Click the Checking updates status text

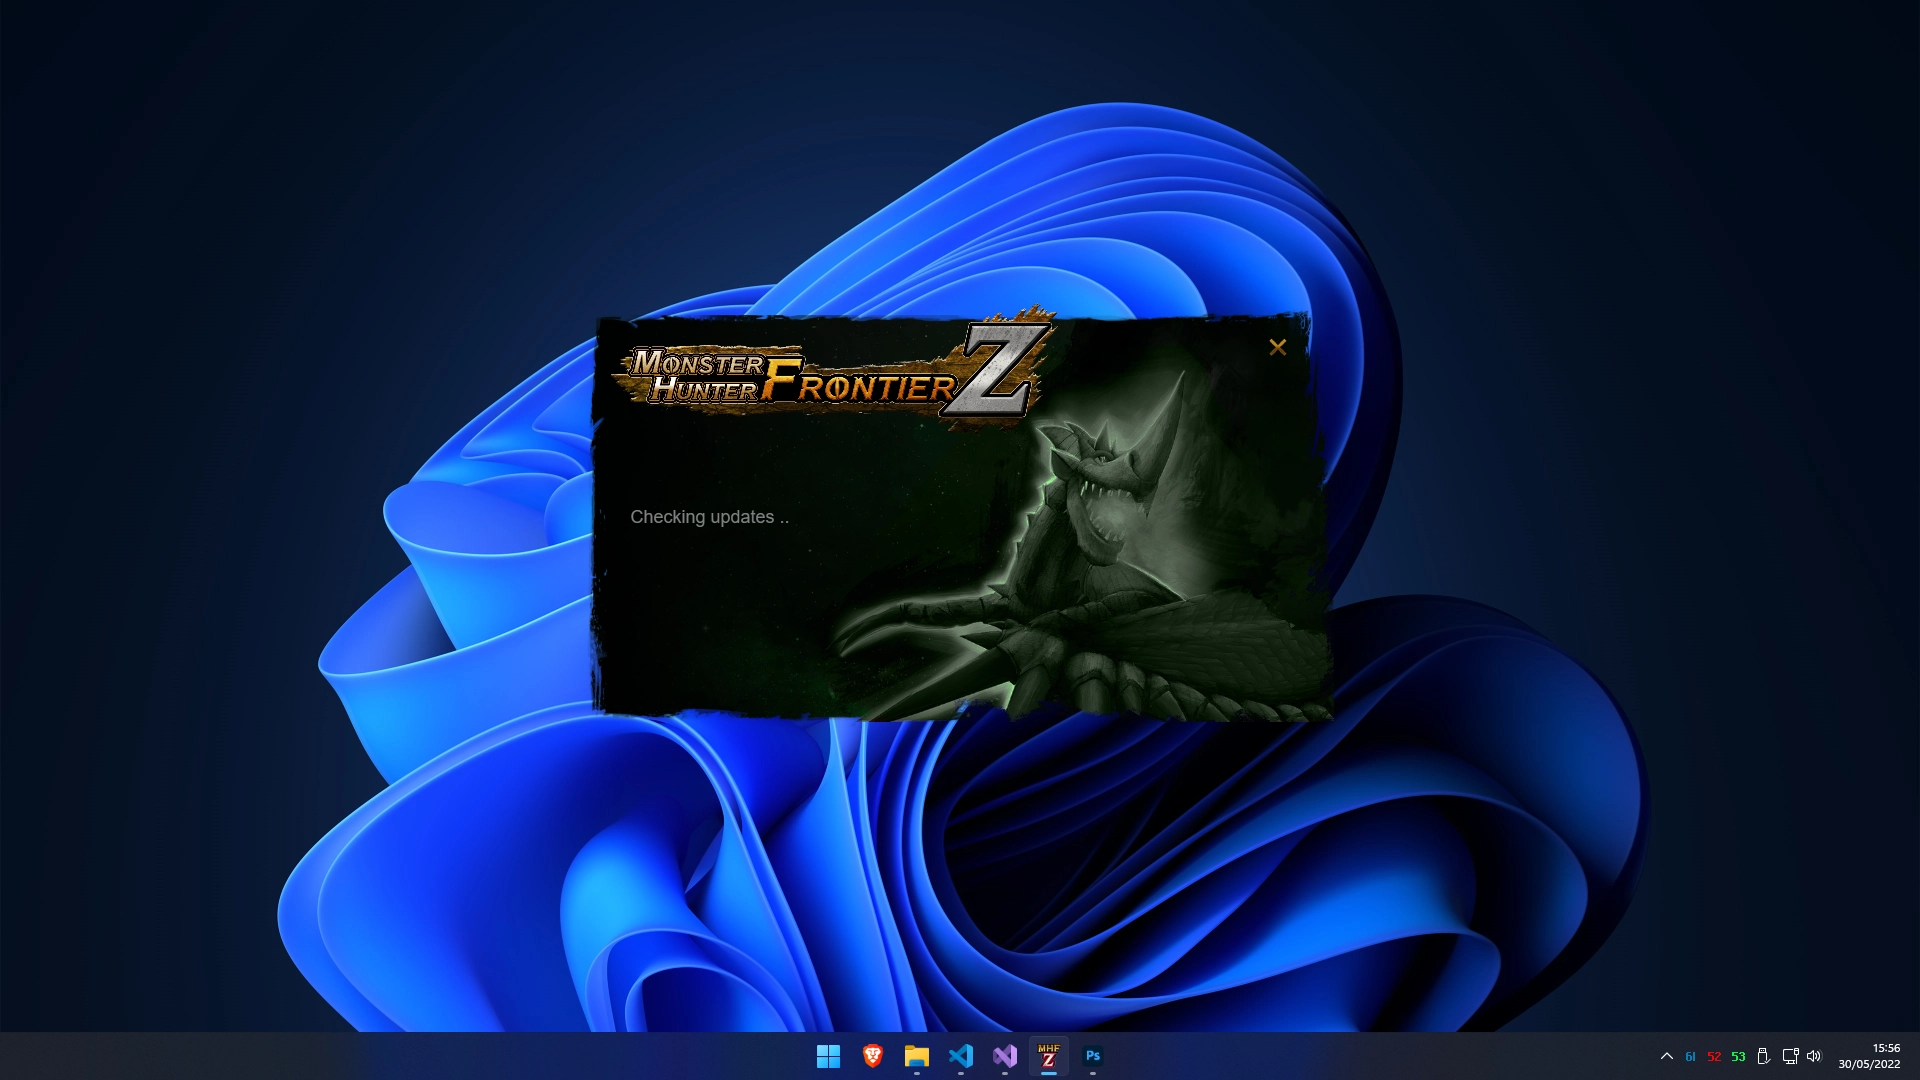[x=709, y=517]
